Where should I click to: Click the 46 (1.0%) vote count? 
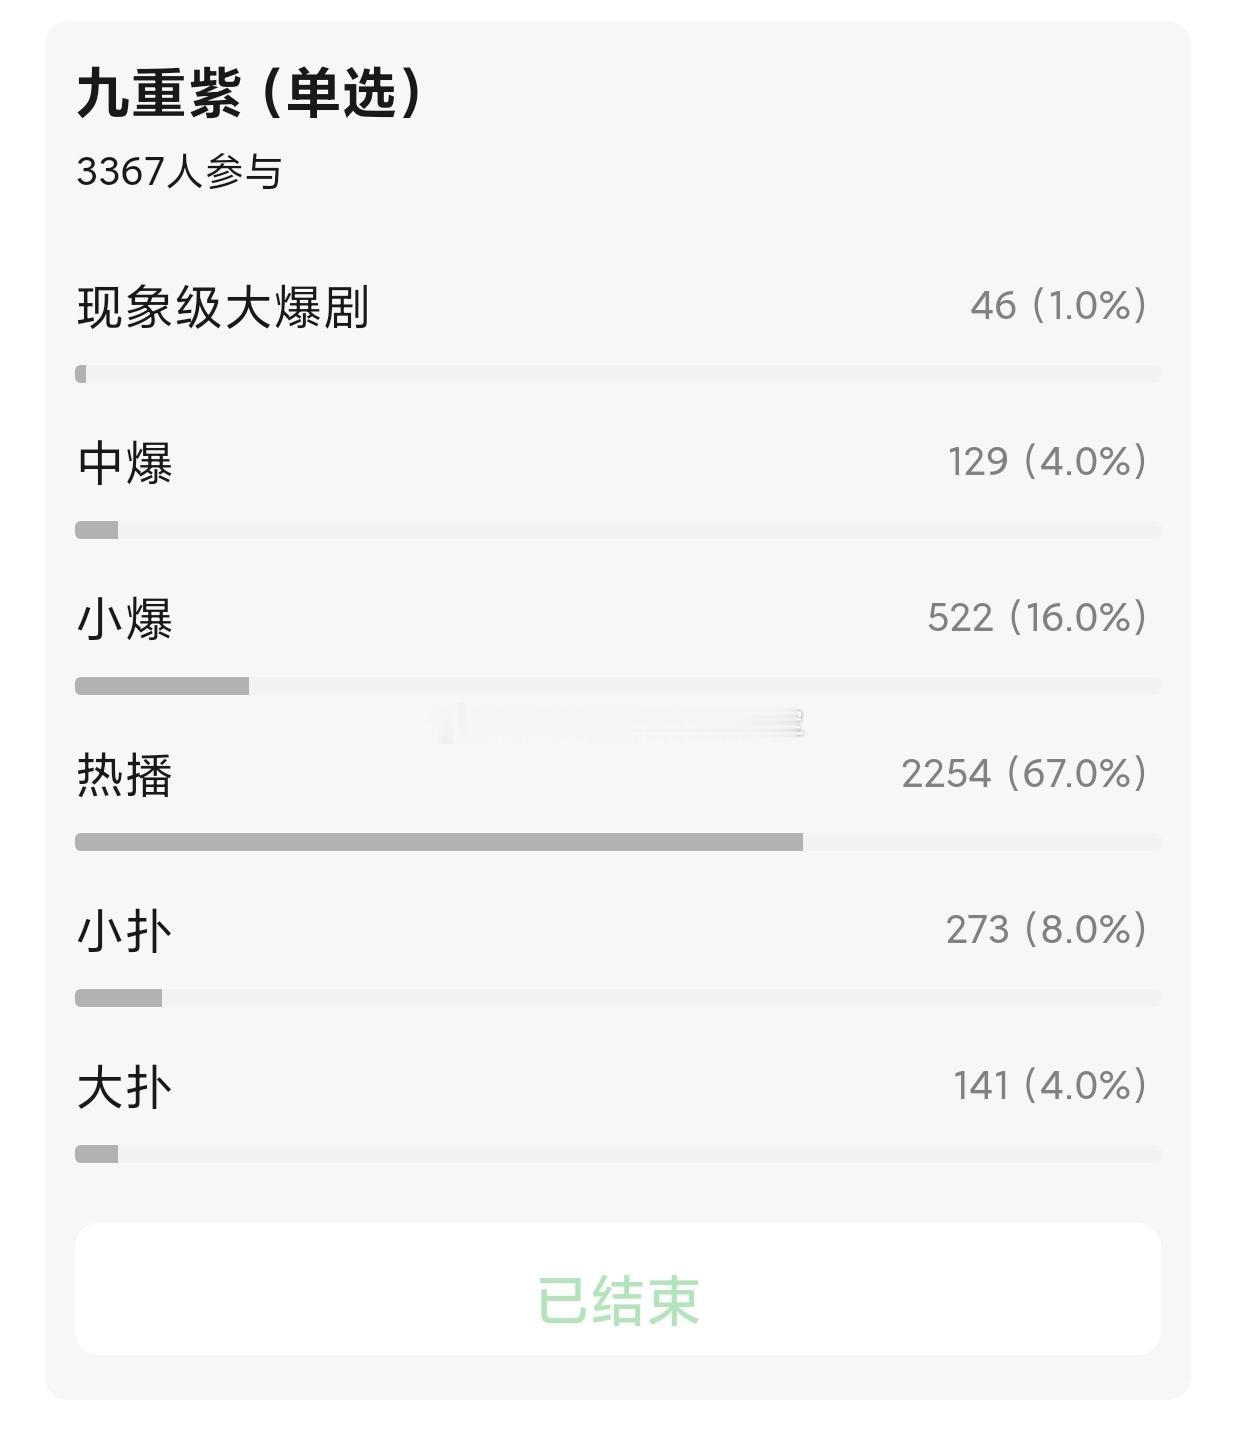point(1059,306)
